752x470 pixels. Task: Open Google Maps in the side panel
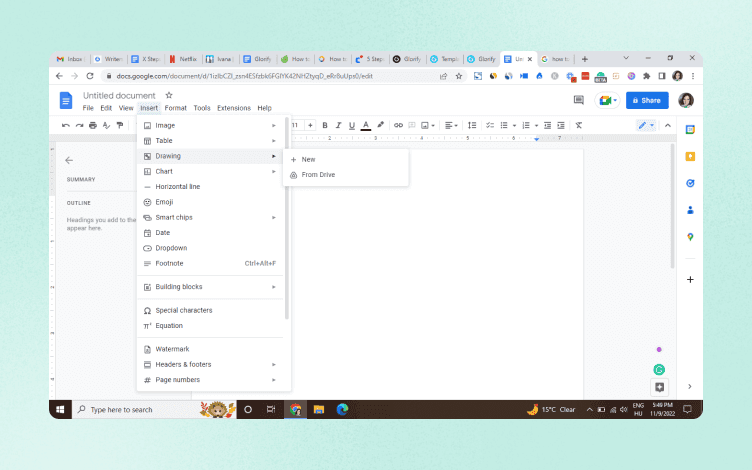690,237
